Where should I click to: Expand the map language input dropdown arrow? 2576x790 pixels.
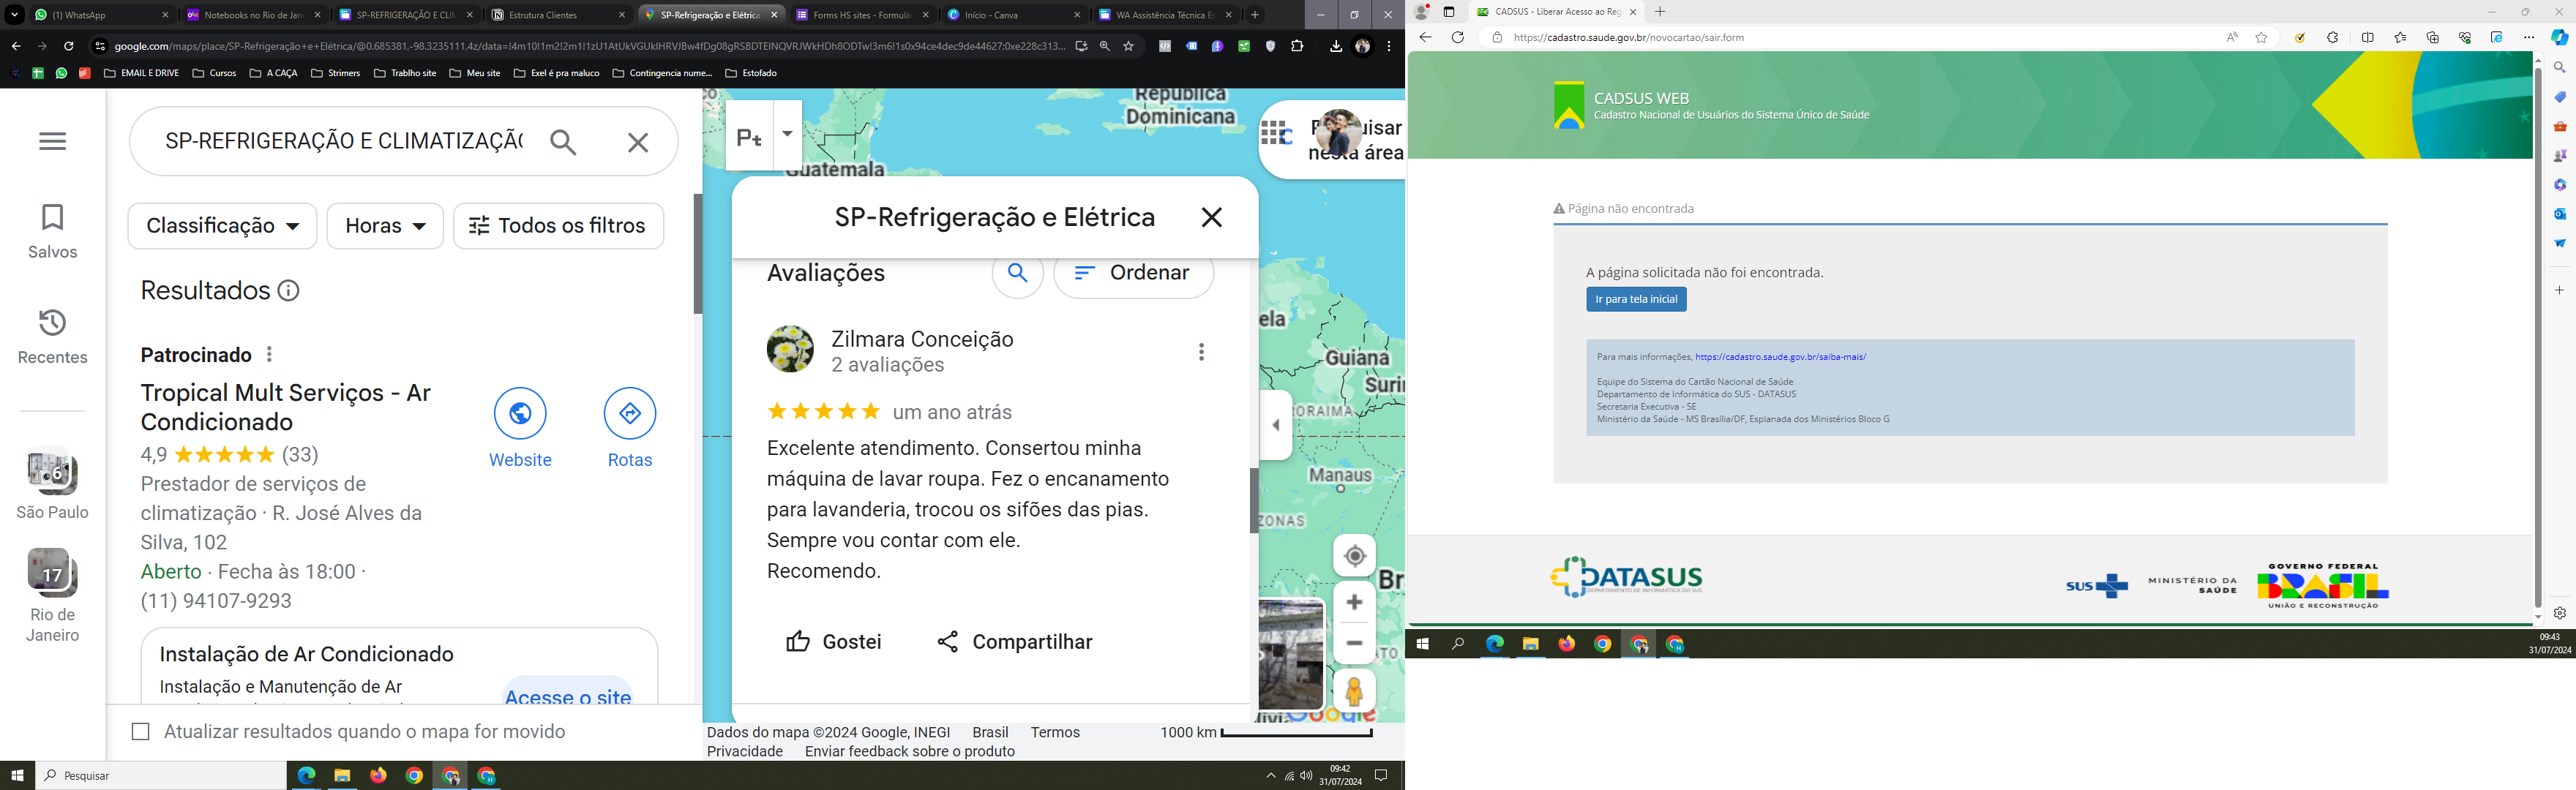(787, 134)
